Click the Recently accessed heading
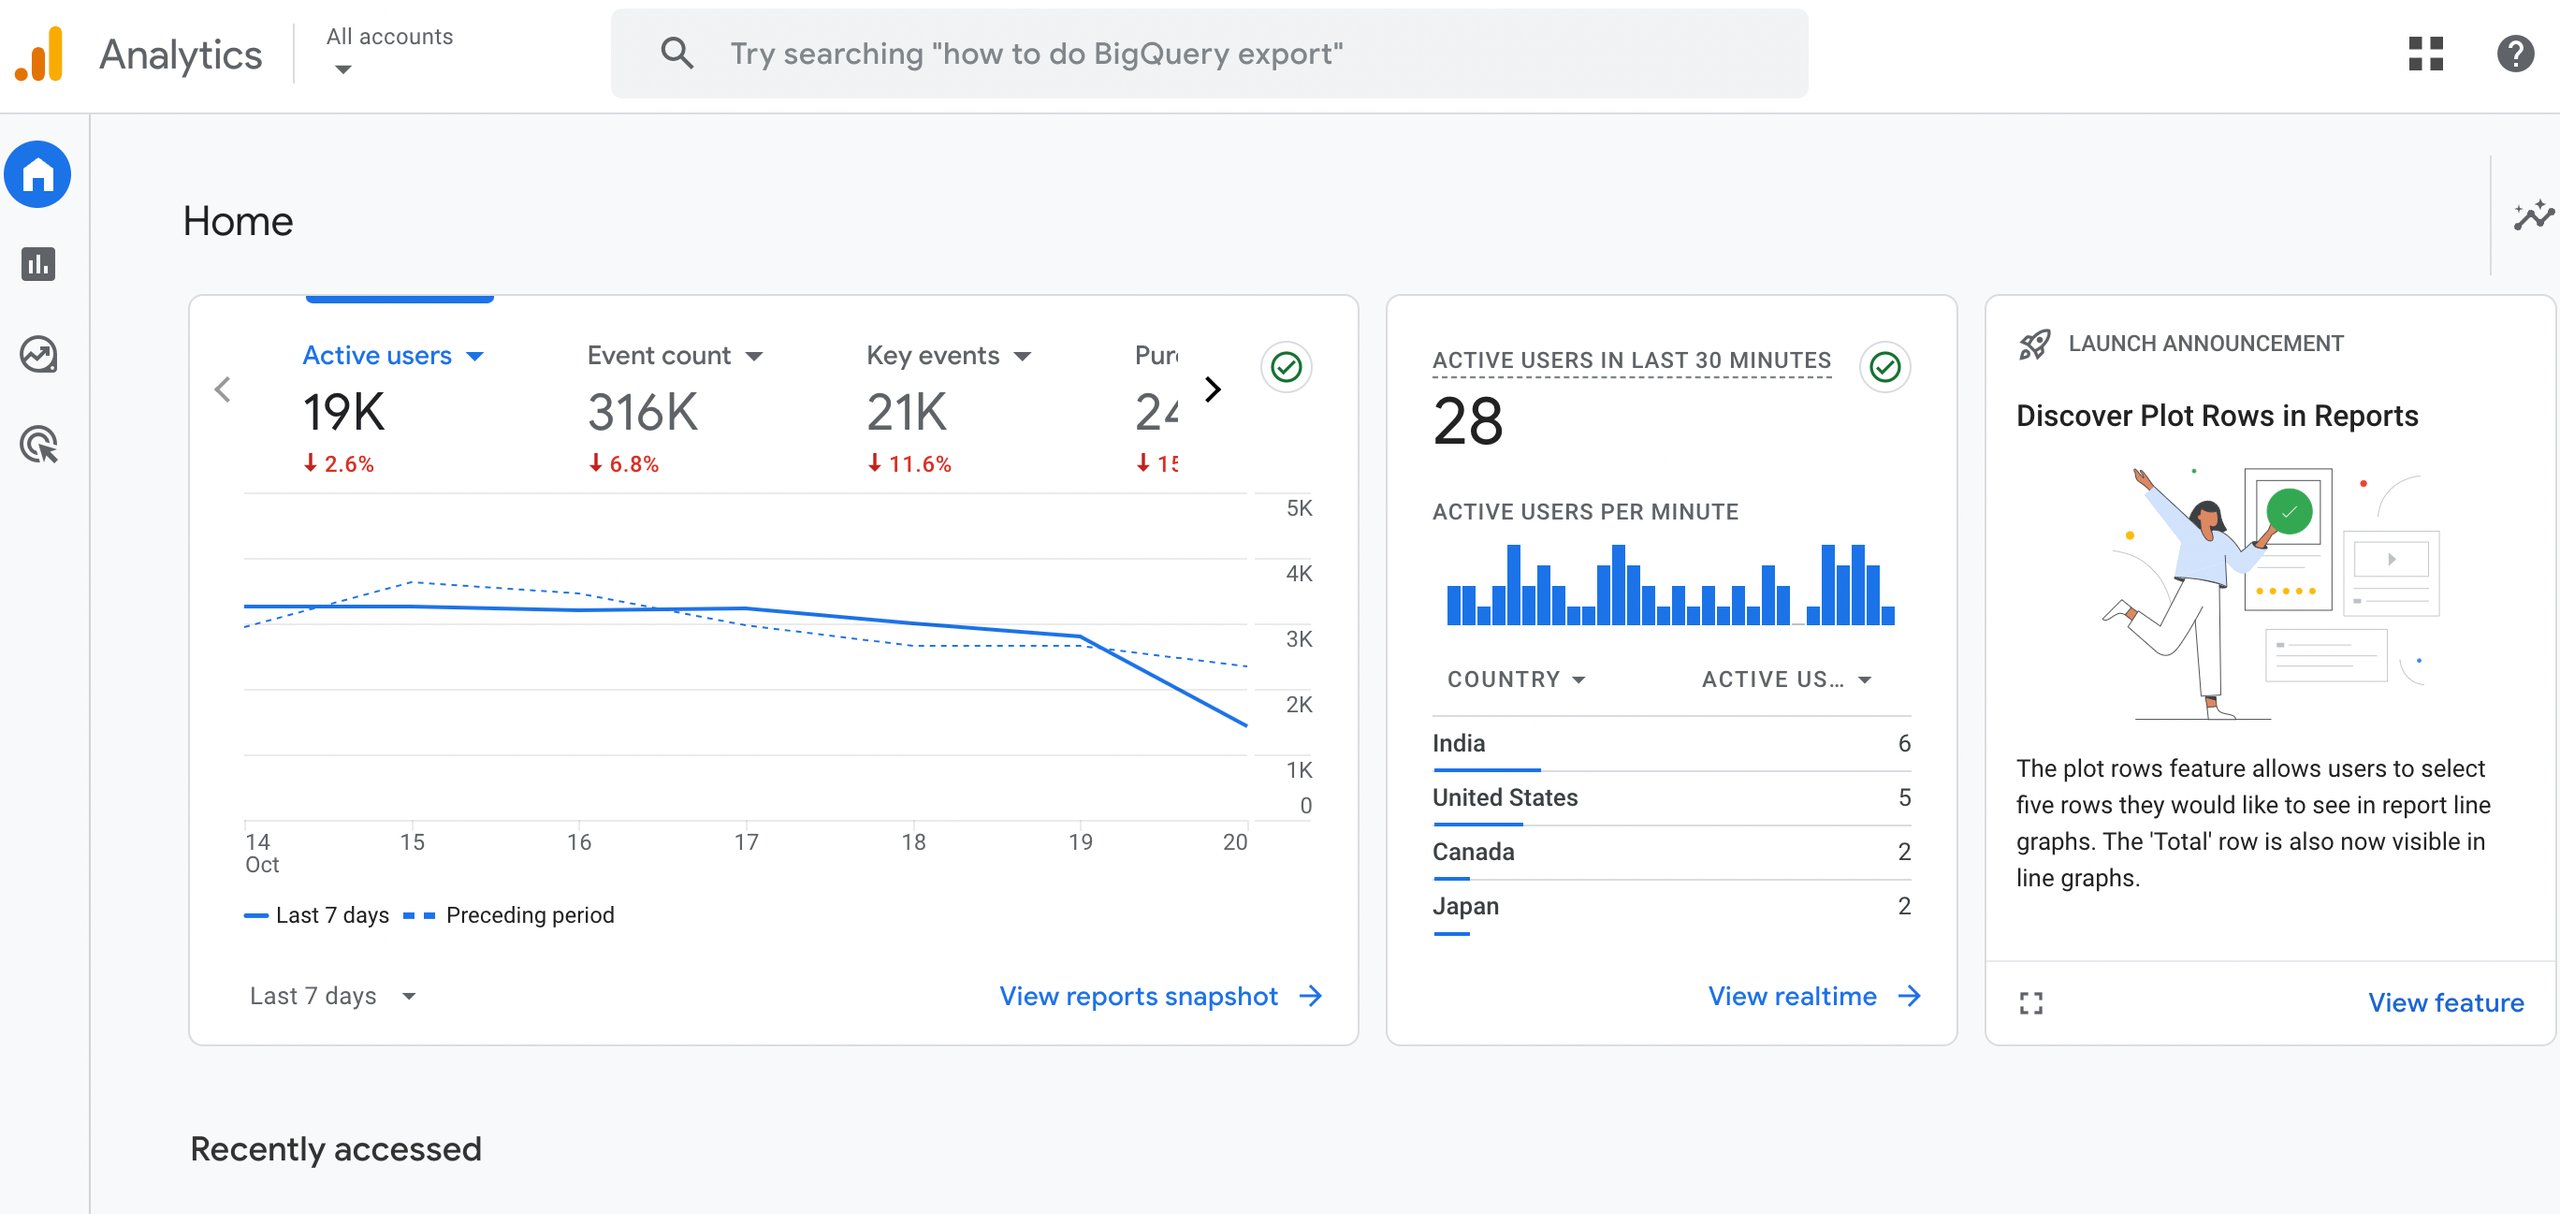This screenshot has height=1214, width=2560. [336, 1149]
